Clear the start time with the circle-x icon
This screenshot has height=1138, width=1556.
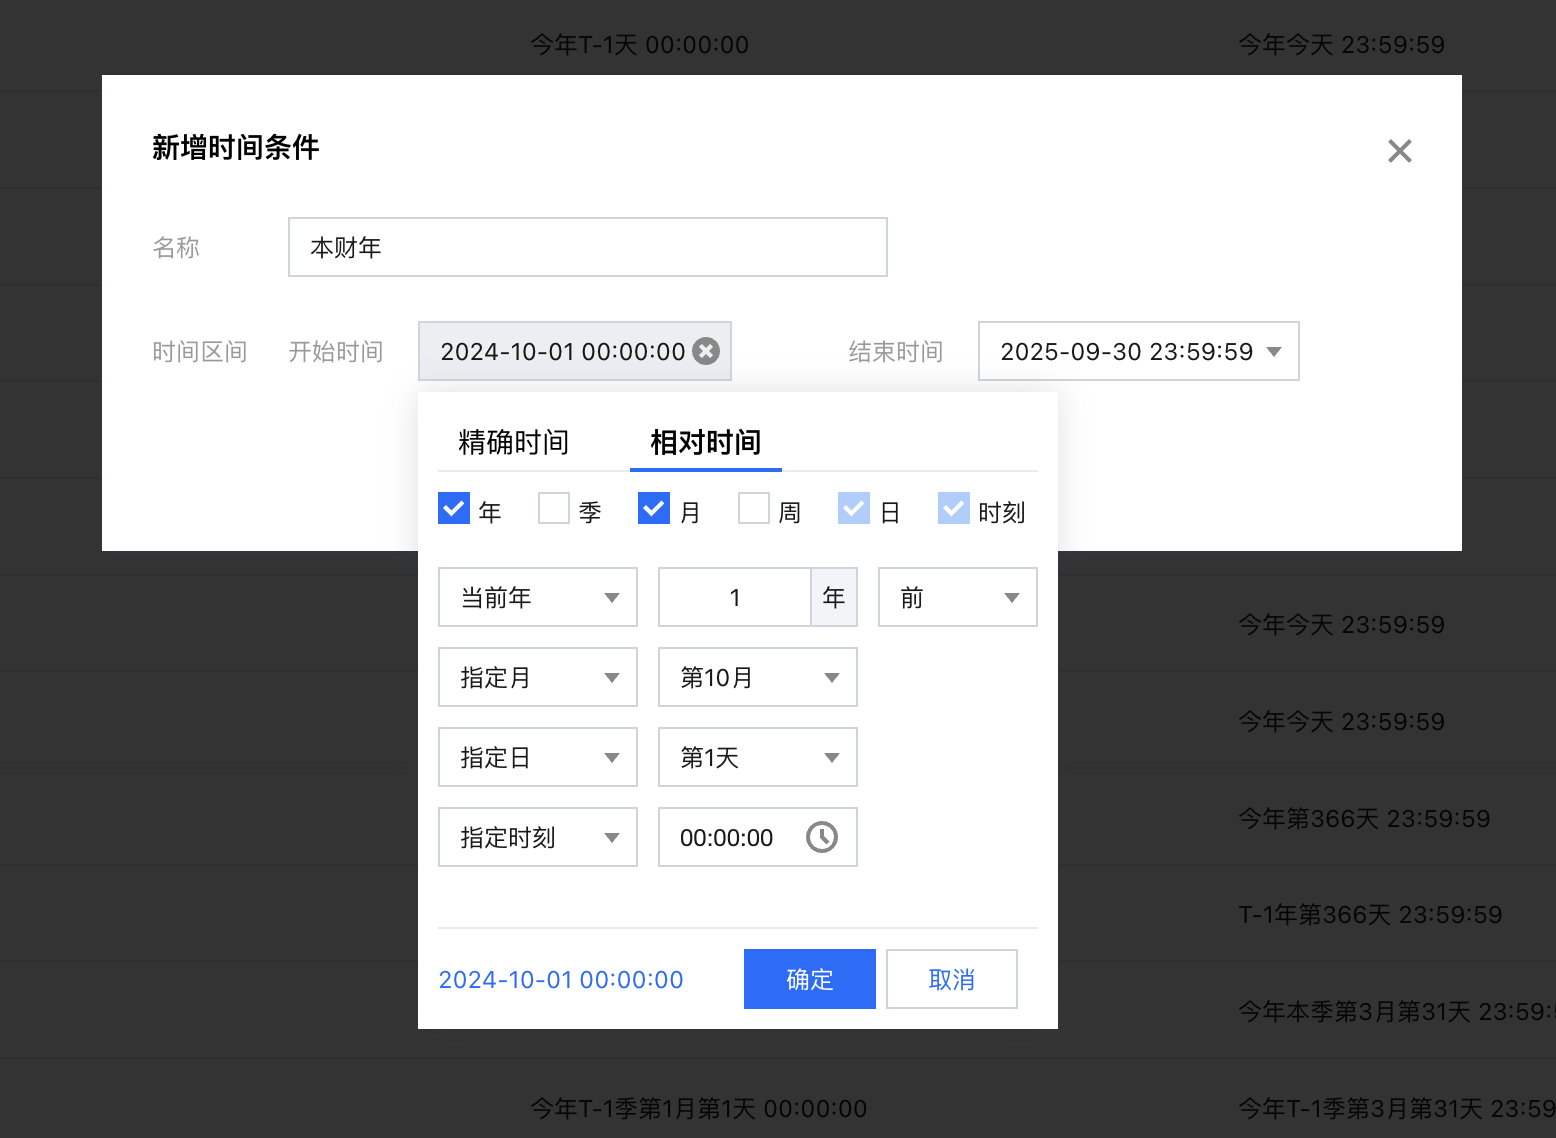pos(706,351)
